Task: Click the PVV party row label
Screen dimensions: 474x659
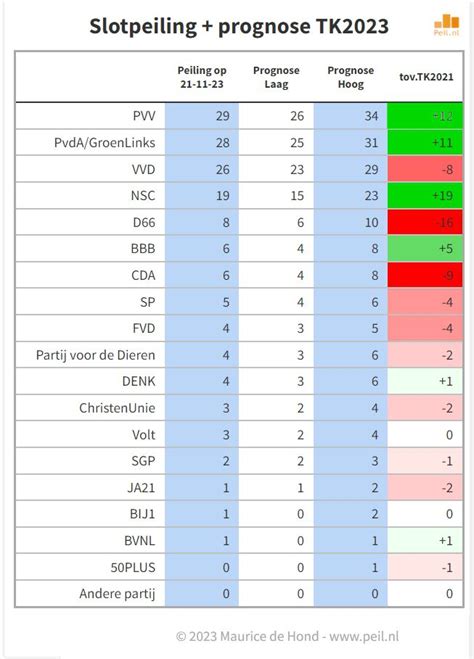Action: 144,116
